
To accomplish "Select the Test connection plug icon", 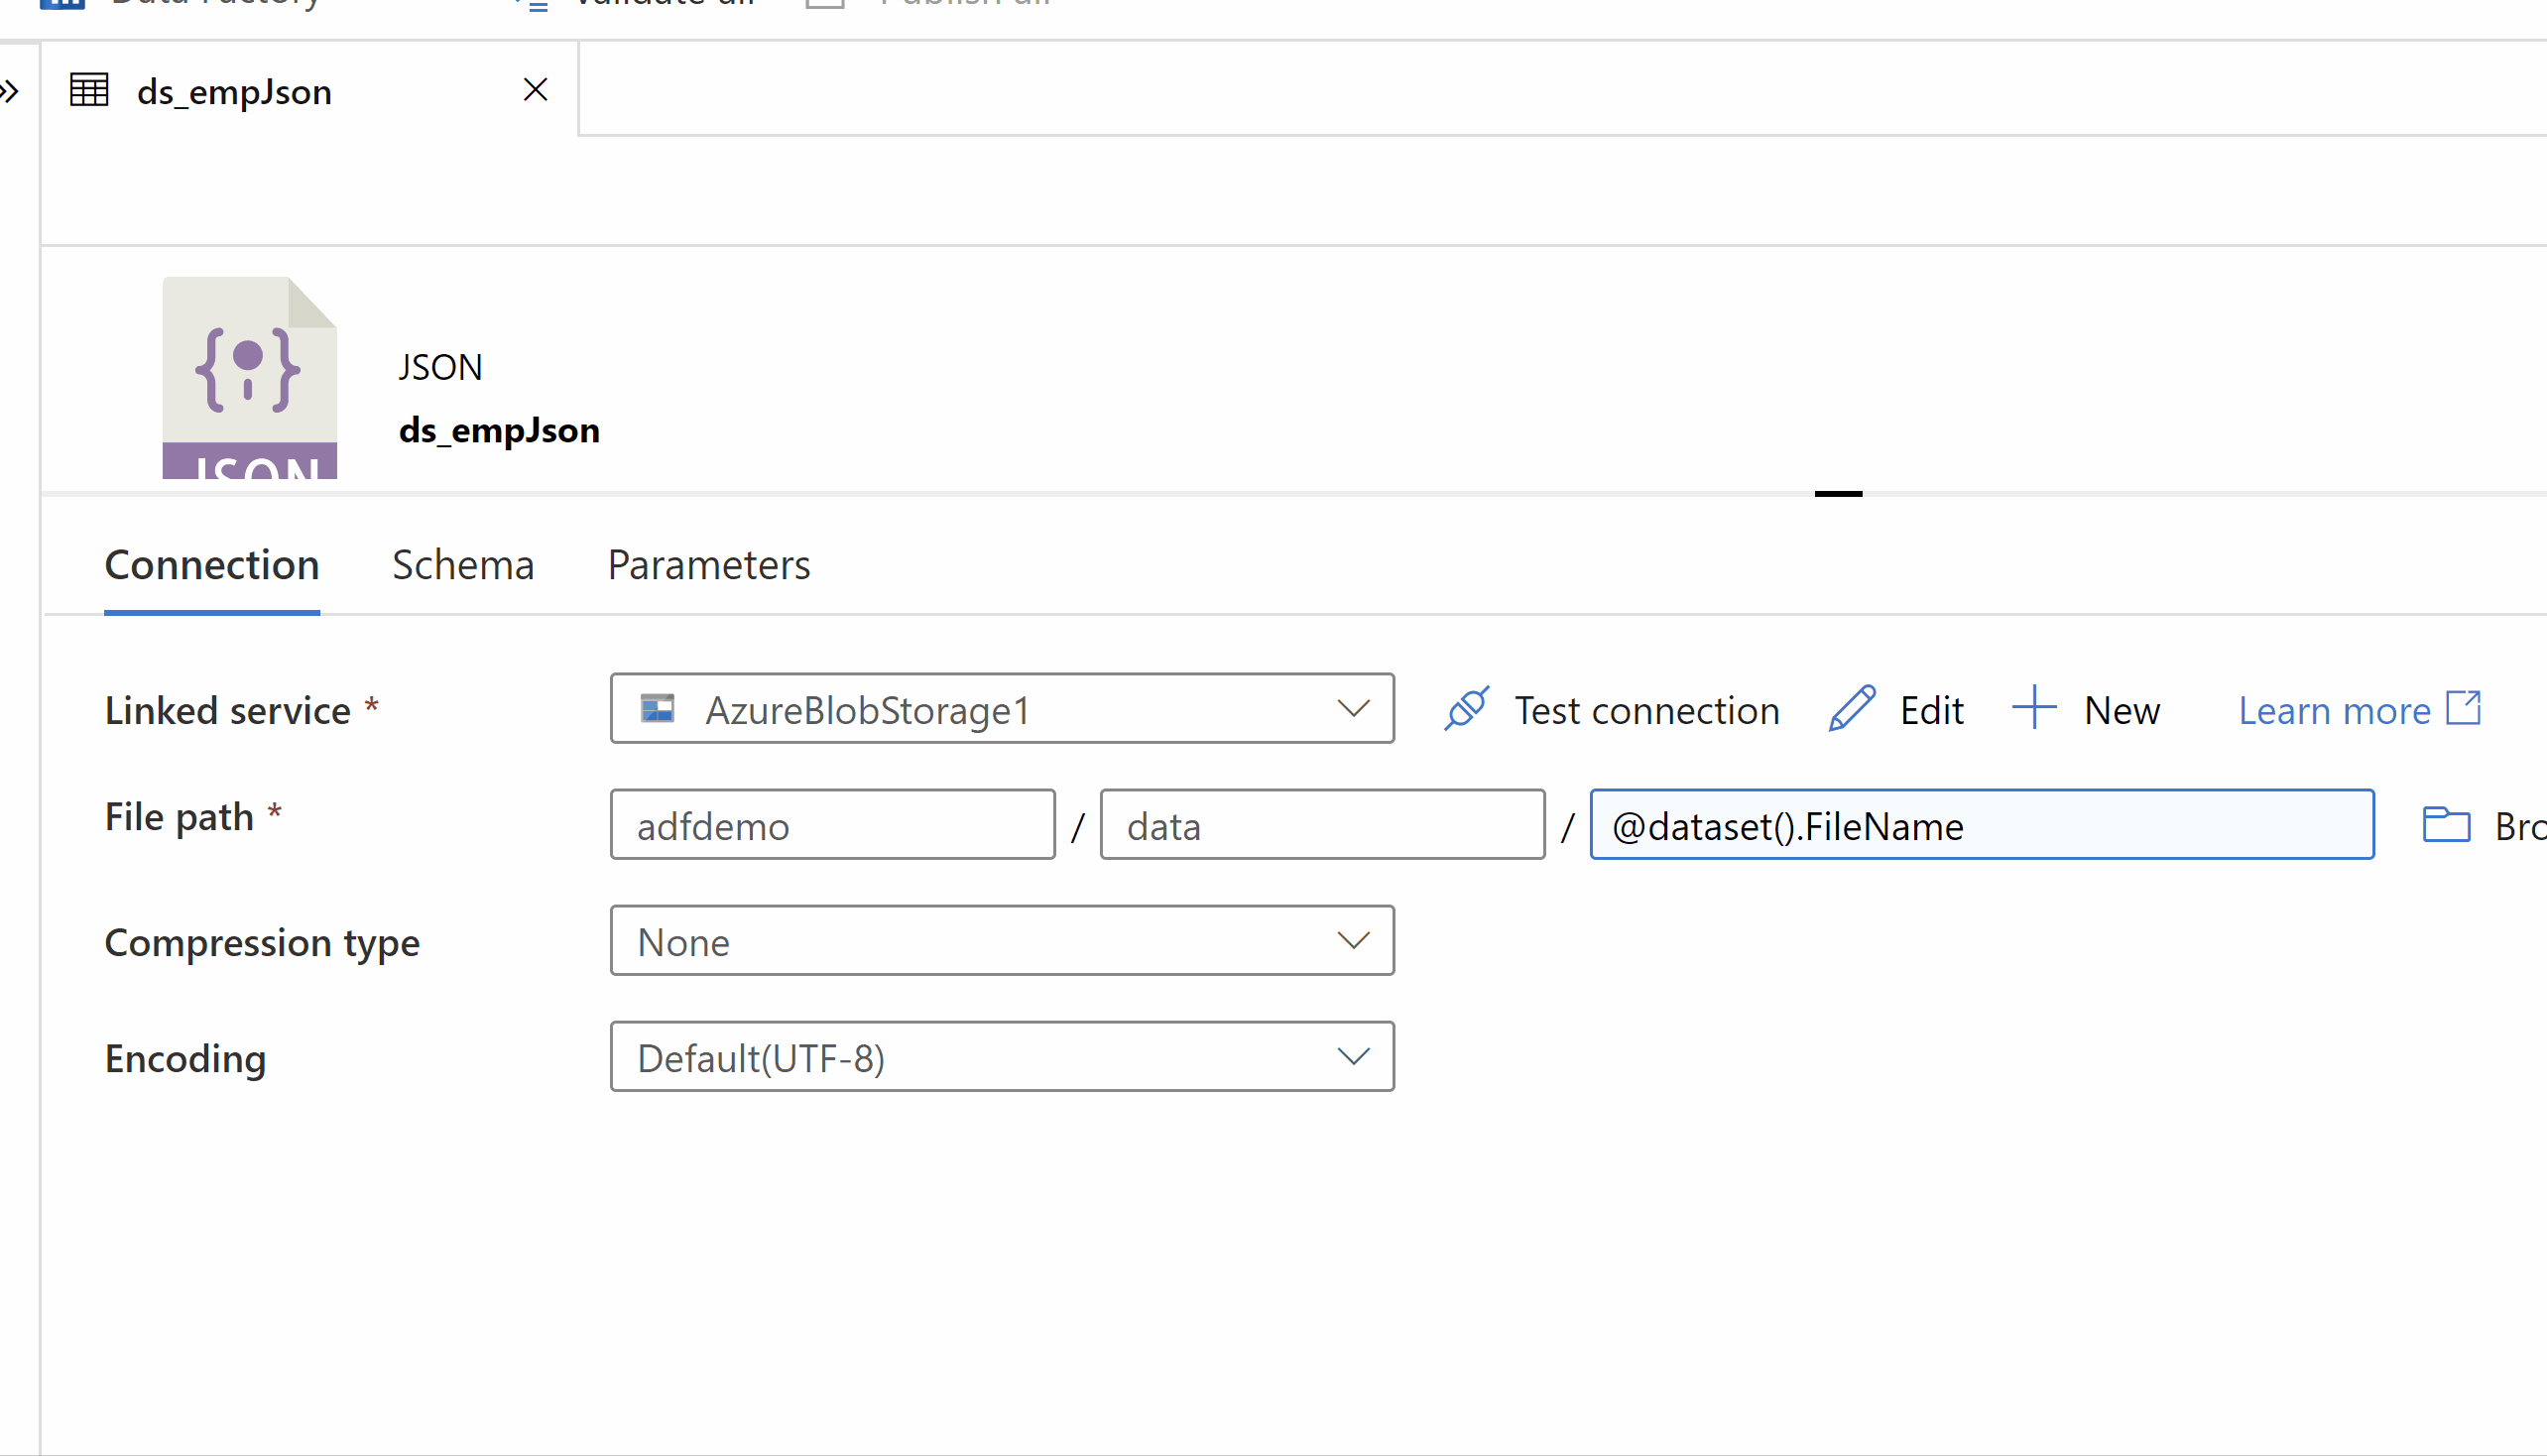I will coord(1466,709).
